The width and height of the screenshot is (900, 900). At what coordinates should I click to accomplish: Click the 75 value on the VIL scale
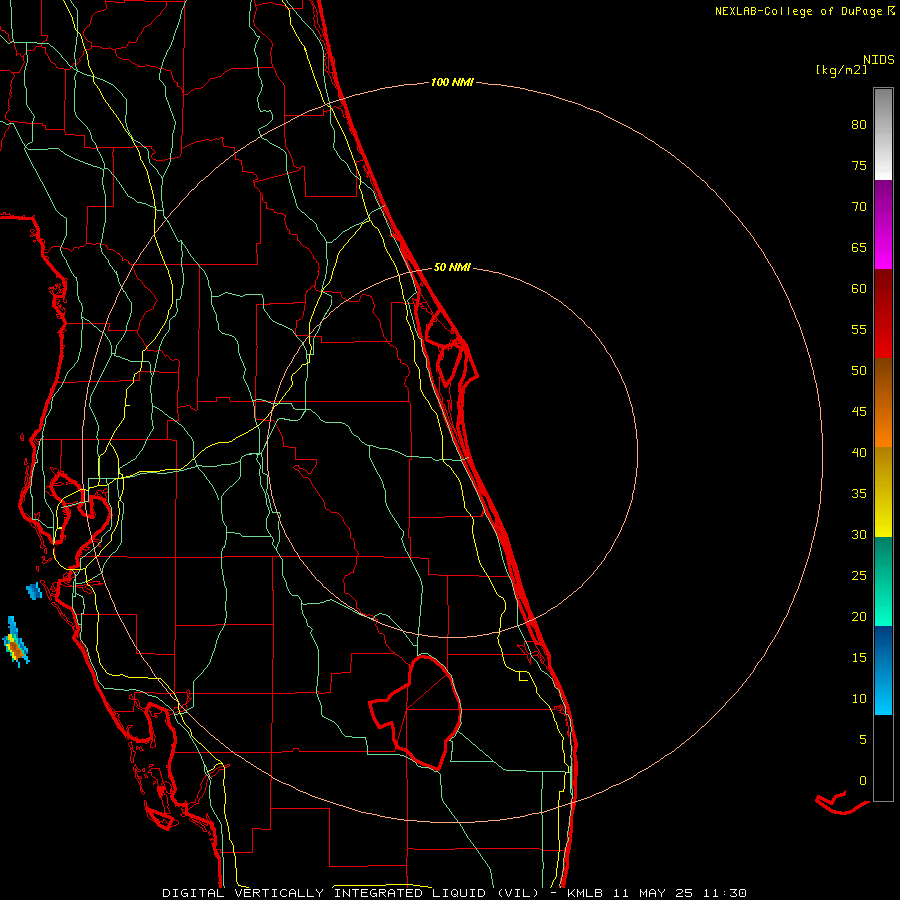pyautogui.click(x=859, y=166)
